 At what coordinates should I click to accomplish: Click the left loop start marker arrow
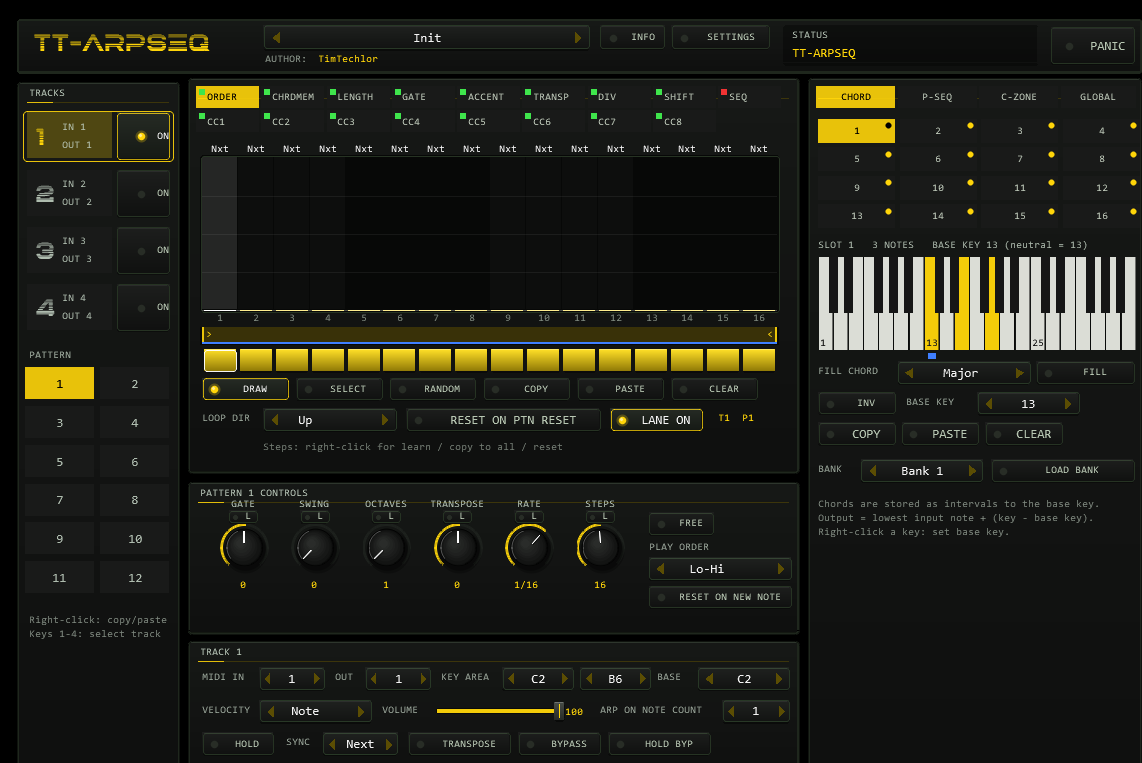click(208, 334)
